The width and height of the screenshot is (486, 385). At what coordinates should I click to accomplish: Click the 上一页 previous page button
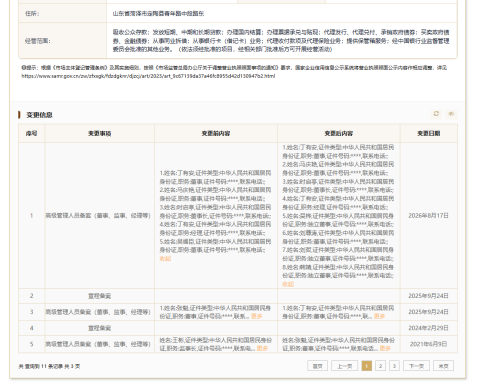[344, 366]
